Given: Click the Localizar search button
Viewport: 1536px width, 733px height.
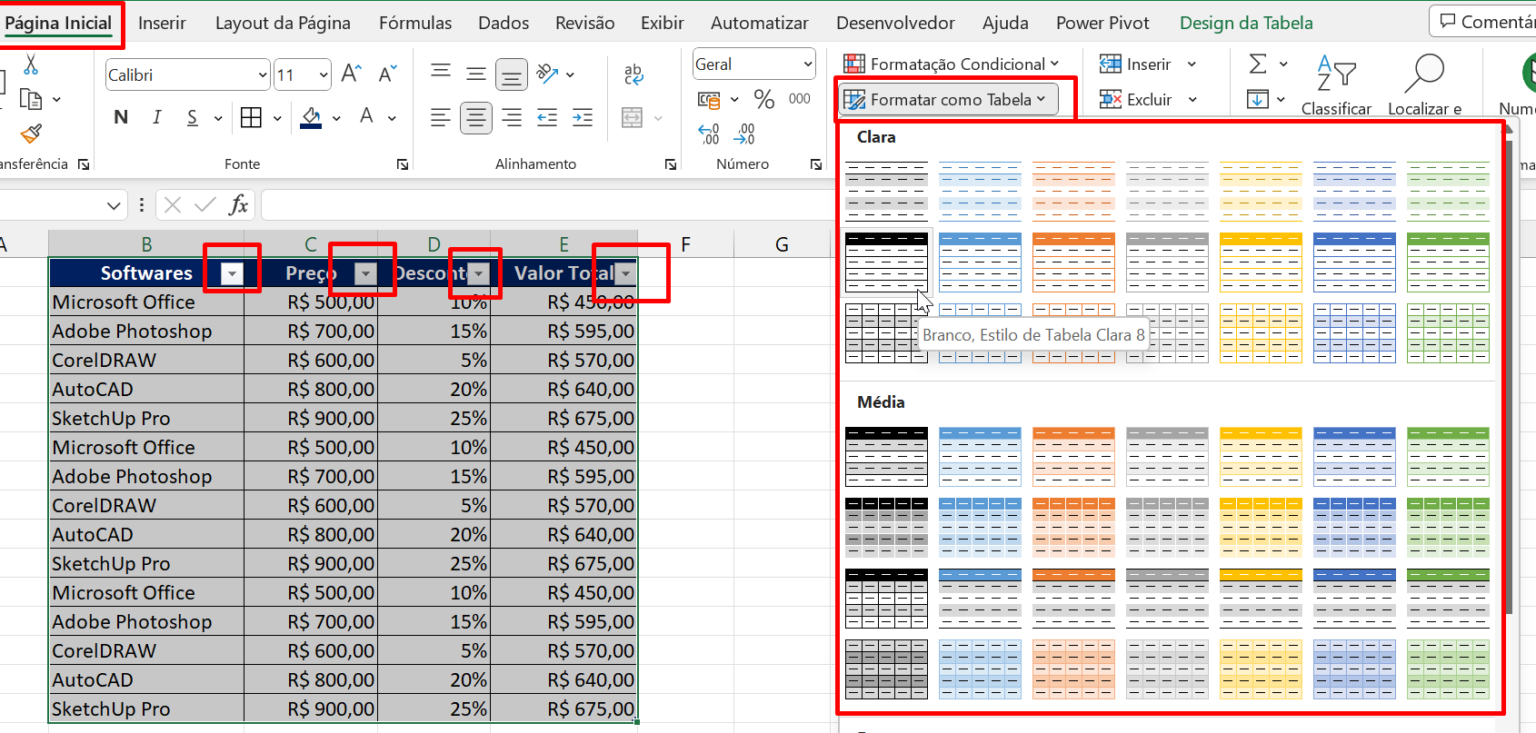Looking at the screenshot, I should [x=1425, y=84].
